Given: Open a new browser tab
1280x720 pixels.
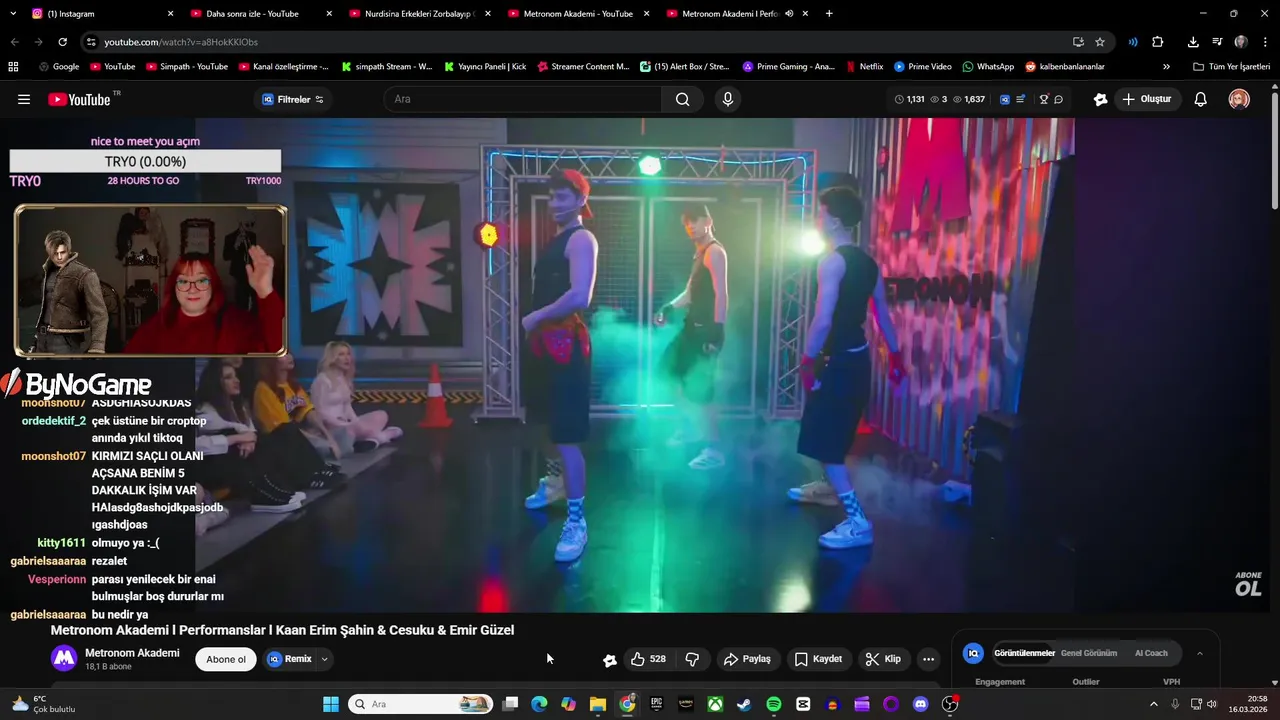Looking at the screenshot, I should (x=829, y=14).
